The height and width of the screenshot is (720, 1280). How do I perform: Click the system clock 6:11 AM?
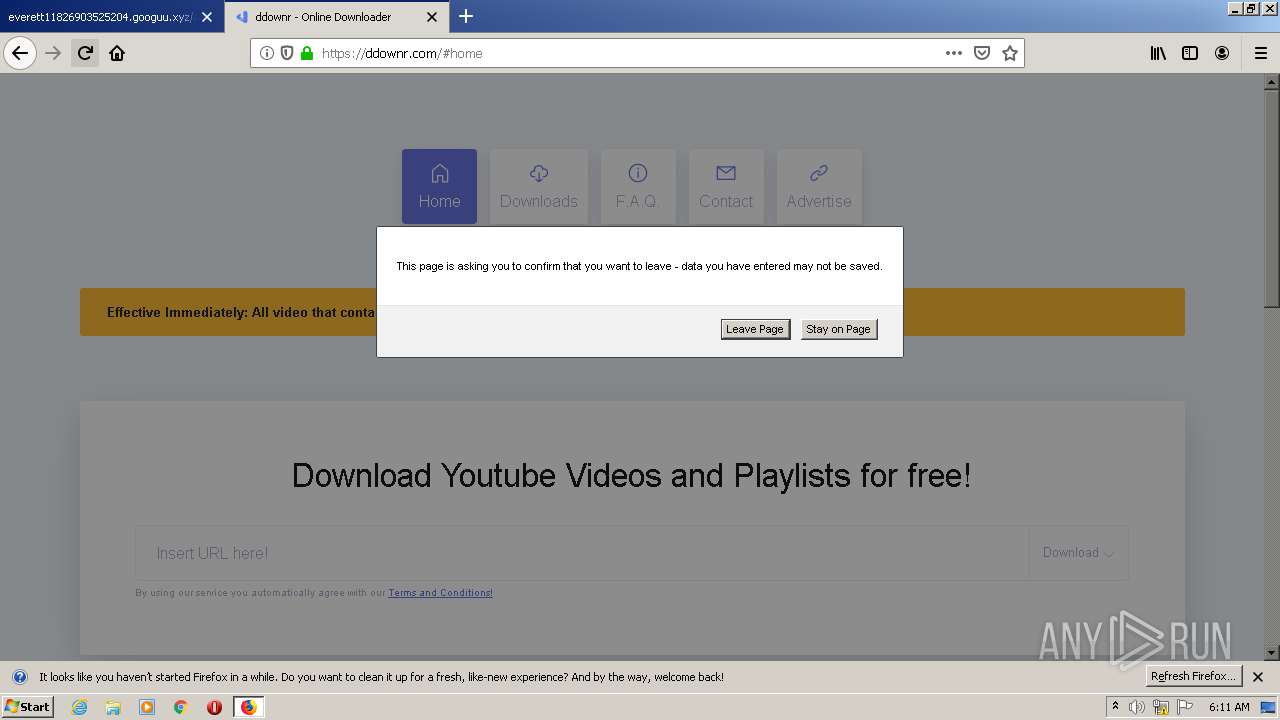(x=1229, y=707)
